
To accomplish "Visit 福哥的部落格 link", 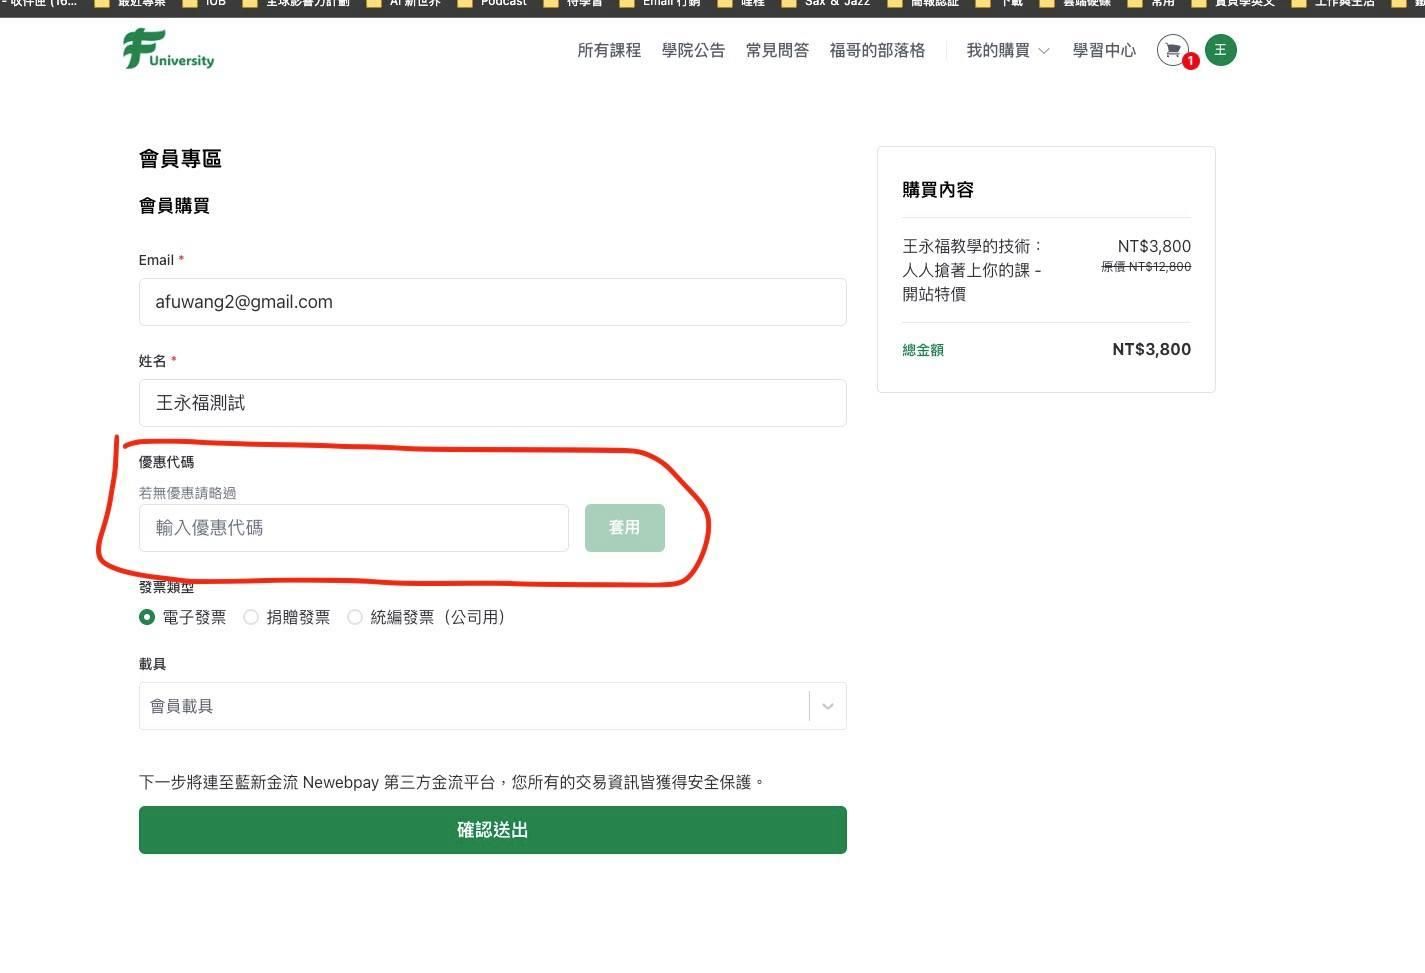I will pyautogui.click(x=877, y=50).
